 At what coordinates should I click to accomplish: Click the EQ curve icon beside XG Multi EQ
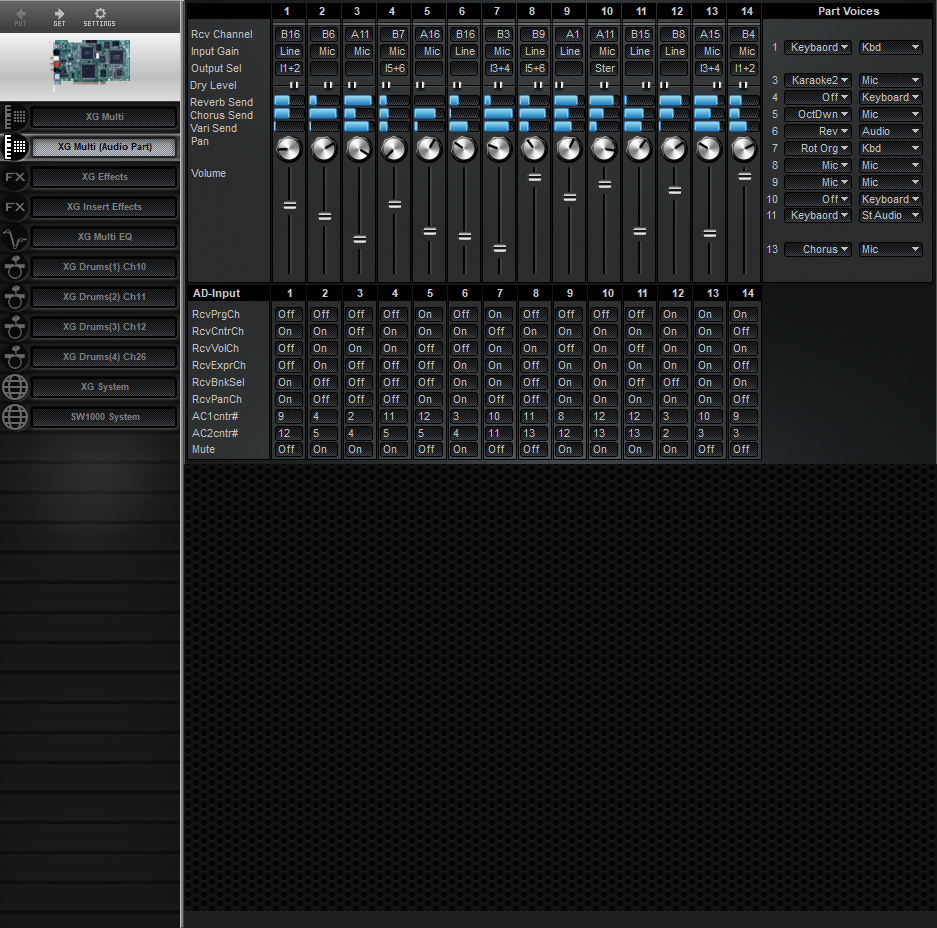point(15,237)
